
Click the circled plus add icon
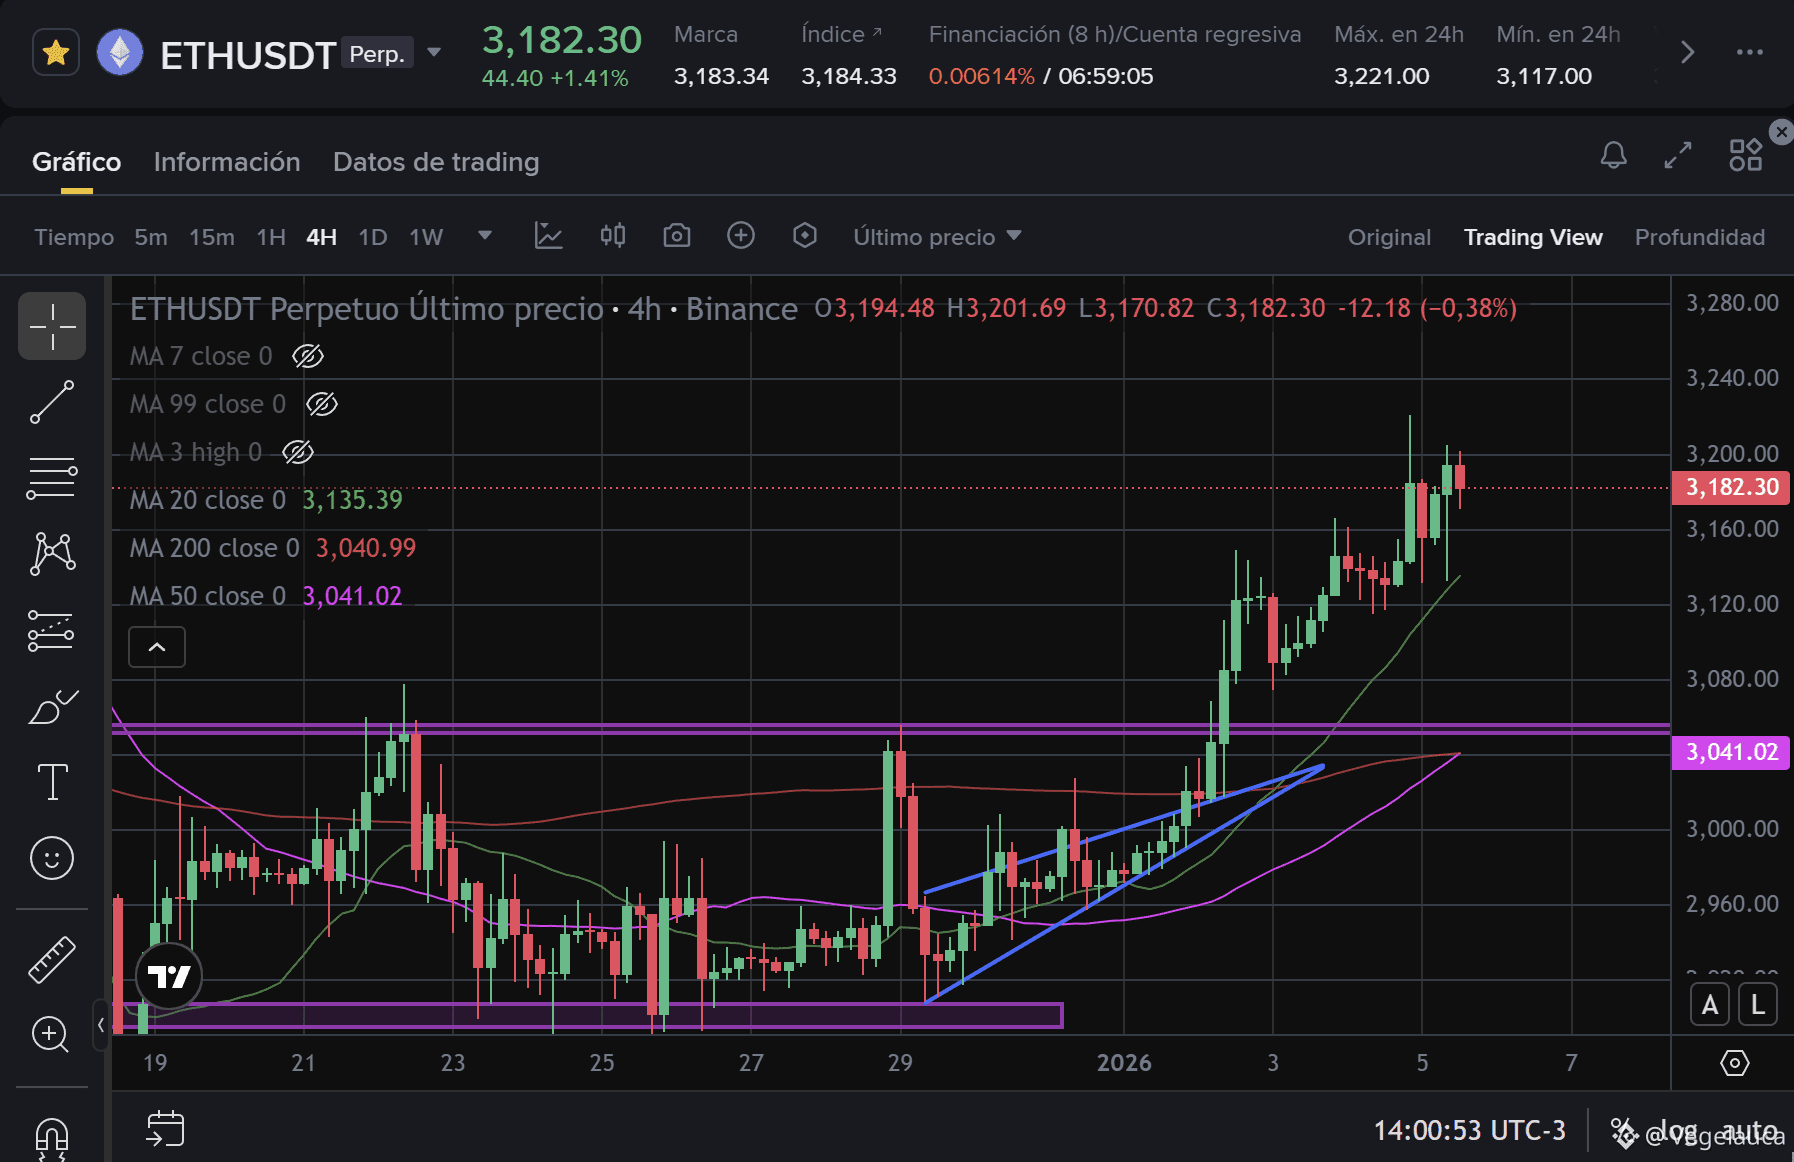point(741,236)
